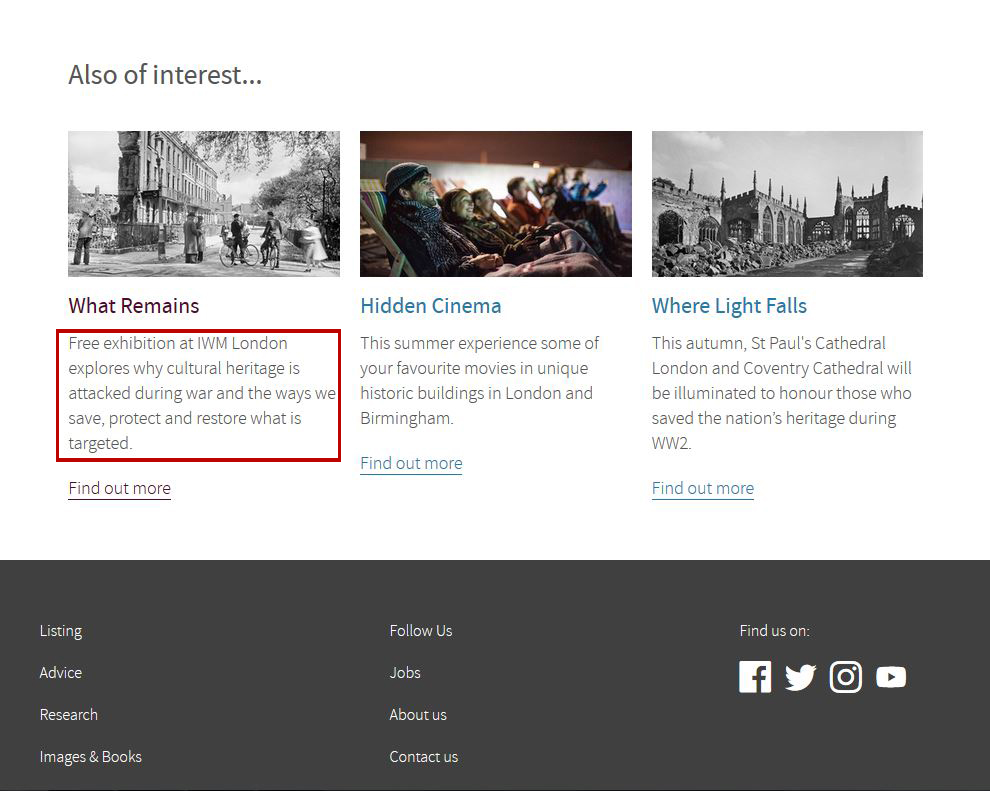Open the Advice footer link
This screenshot has height=791, width=990.
coord(61,673)
